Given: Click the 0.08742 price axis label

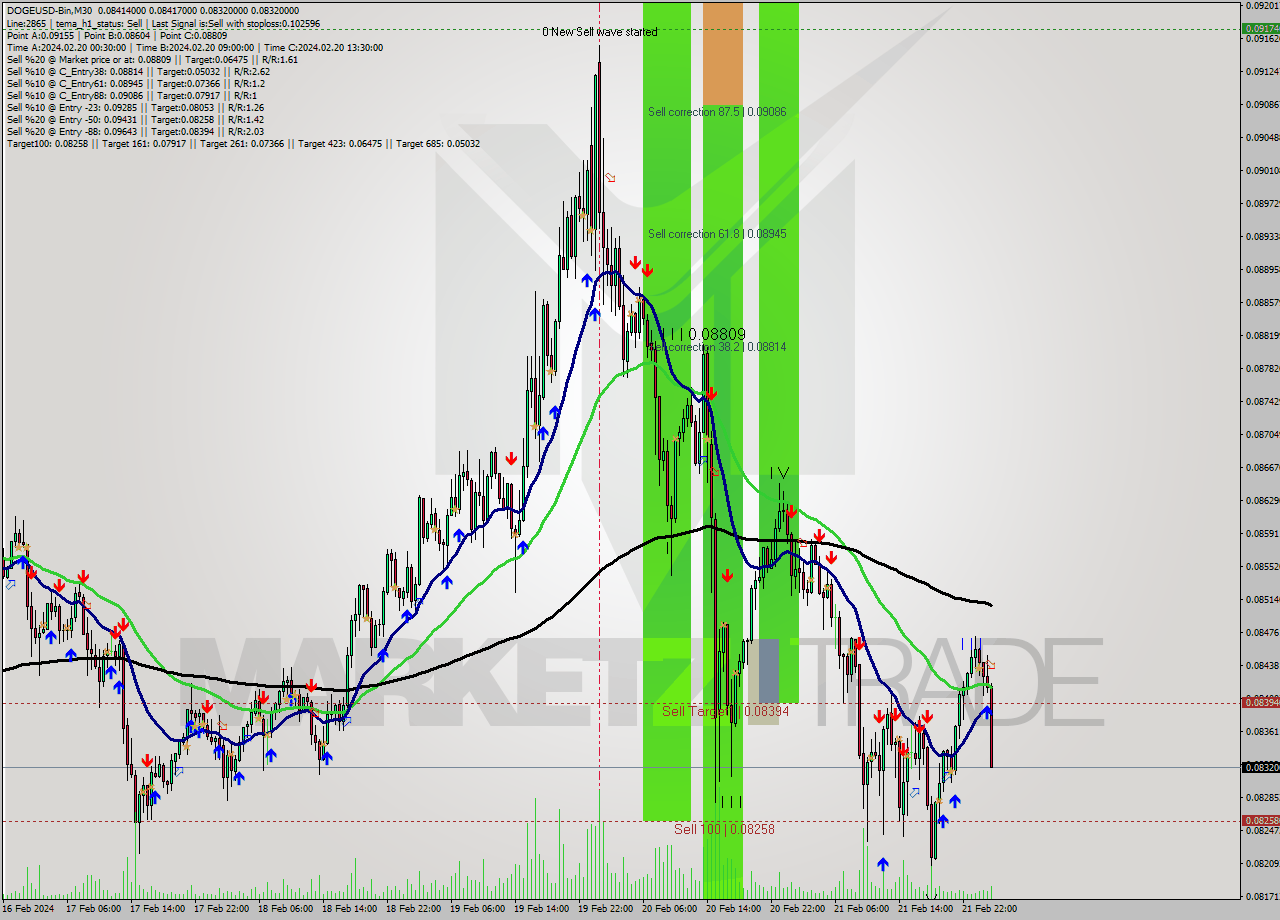Looking at the screenshot, I should pos(1263,401).
